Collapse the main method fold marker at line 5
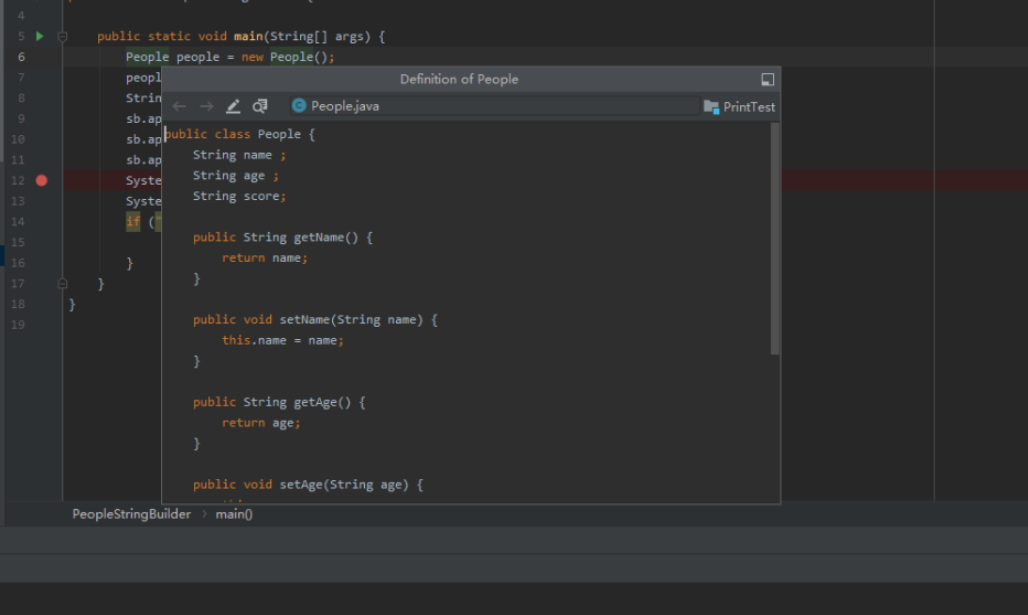 62,37
